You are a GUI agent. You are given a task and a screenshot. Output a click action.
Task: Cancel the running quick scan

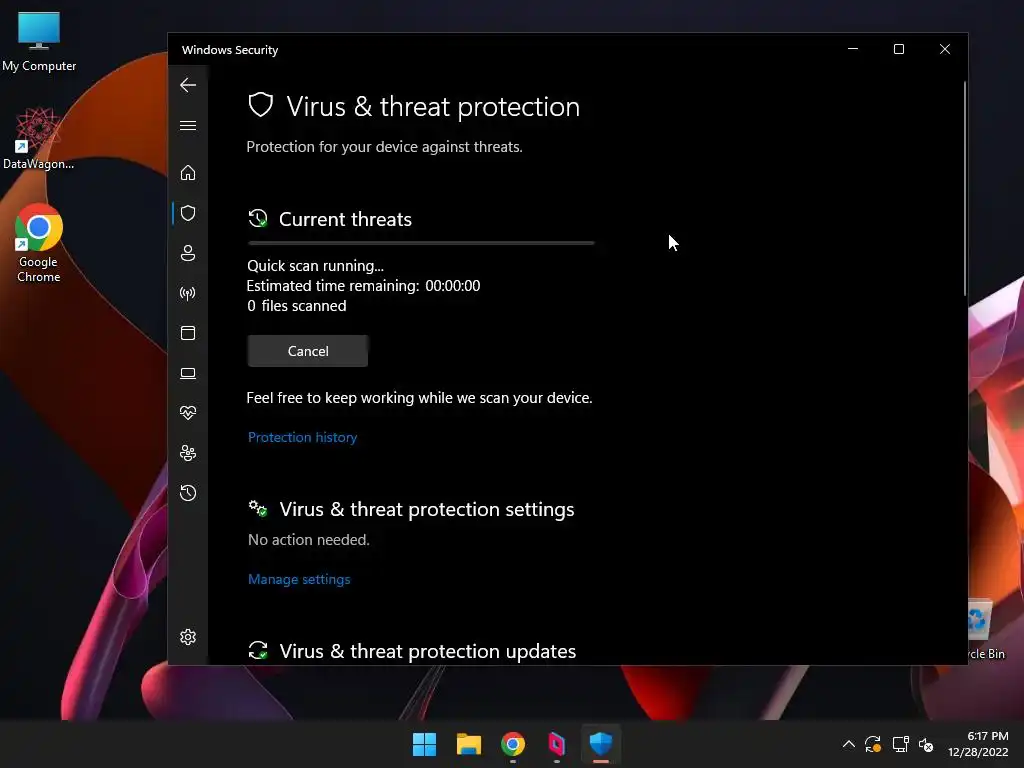pos(308,351)
